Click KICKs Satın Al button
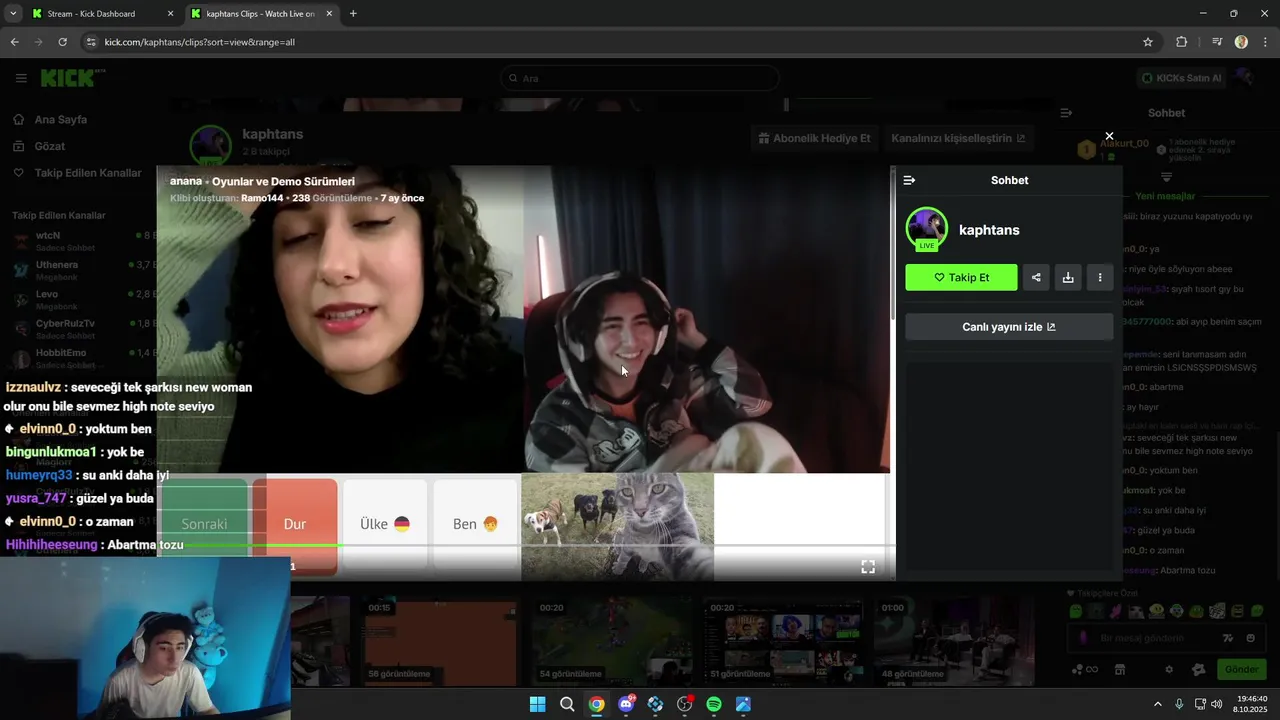Viewport: 1280px width, 720px height. (1181, 78)
